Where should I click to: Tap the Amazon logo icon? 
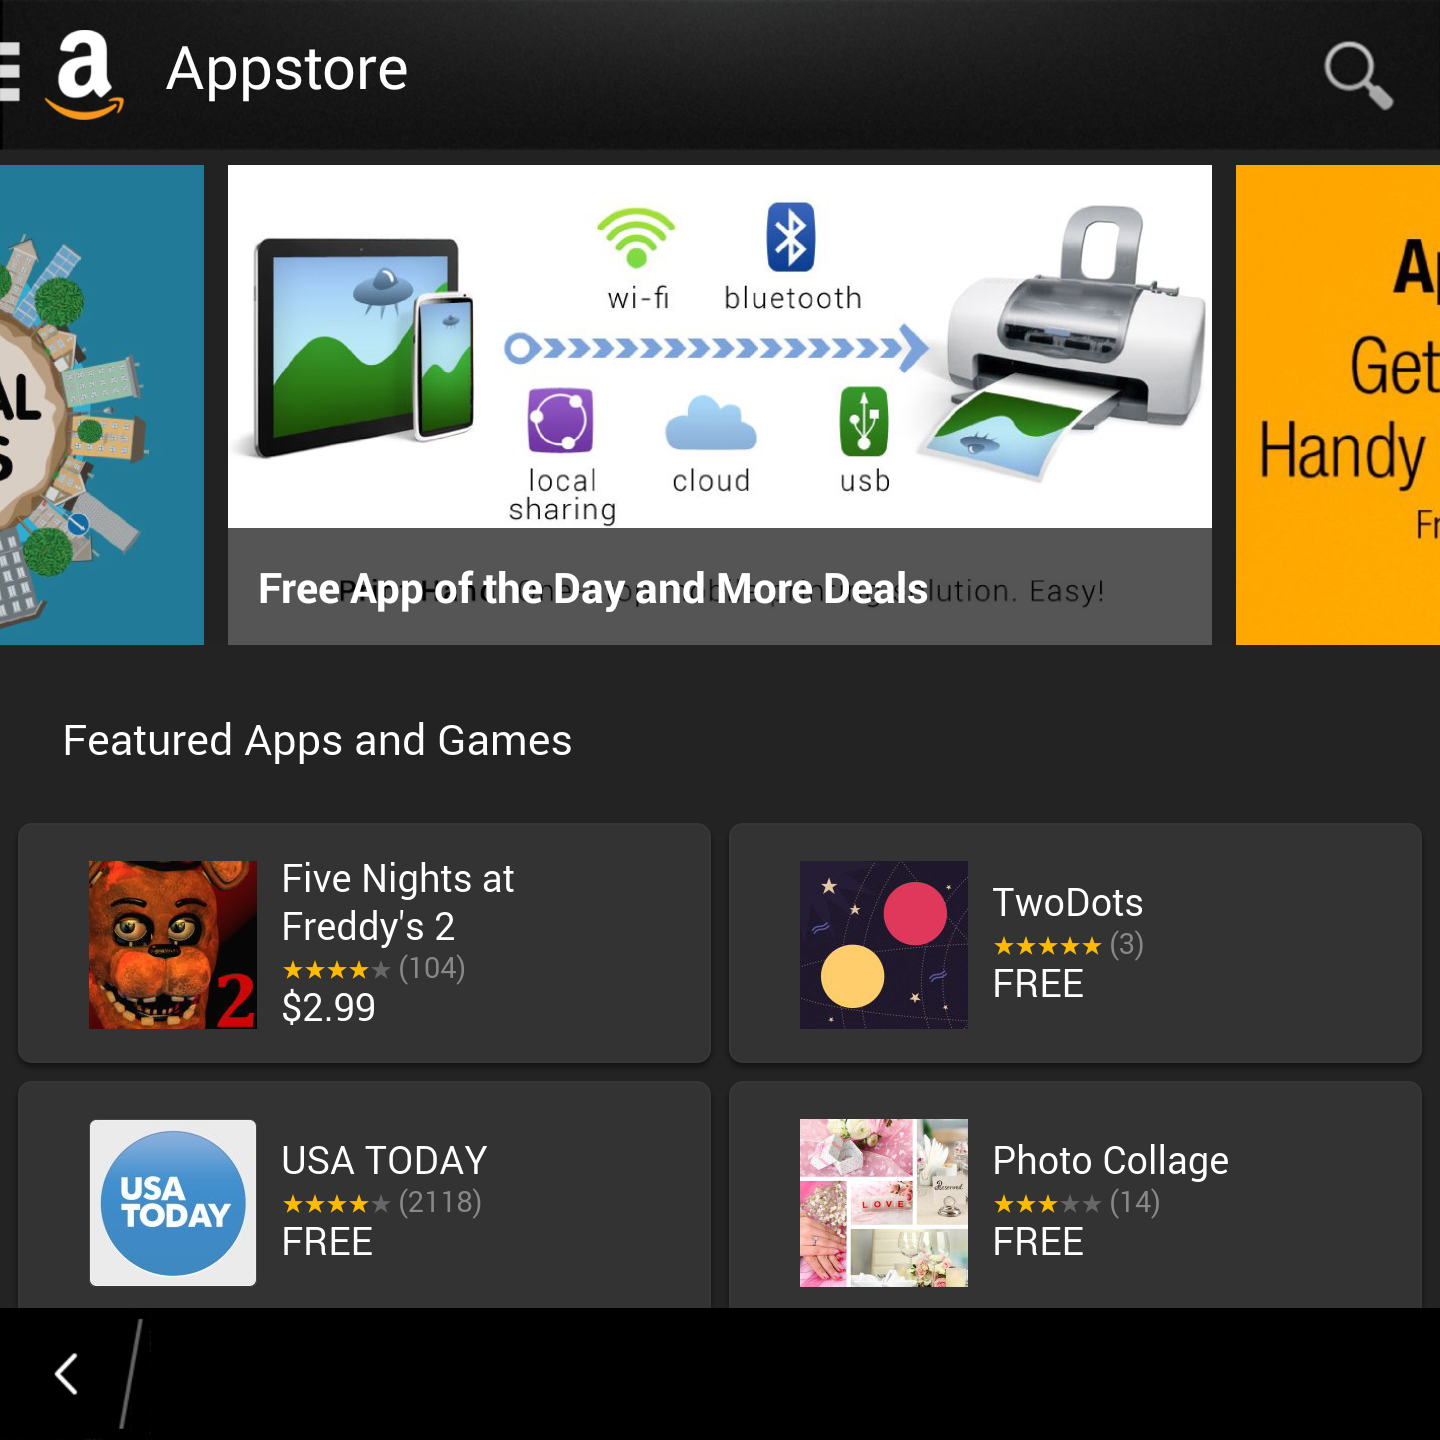(85, 75)
